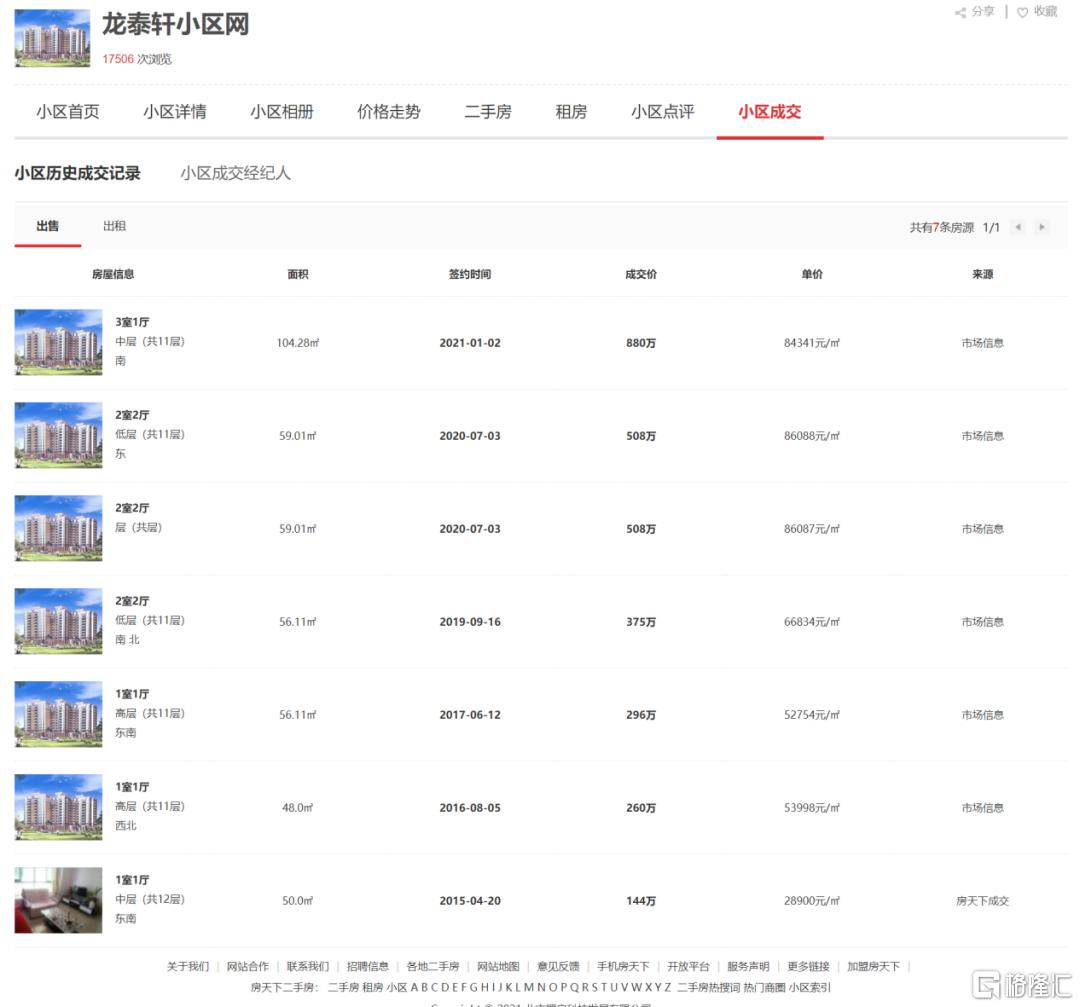
Task: Open the 网站地图 footer link
Action: pyautogui.click(x=498, y=966)
